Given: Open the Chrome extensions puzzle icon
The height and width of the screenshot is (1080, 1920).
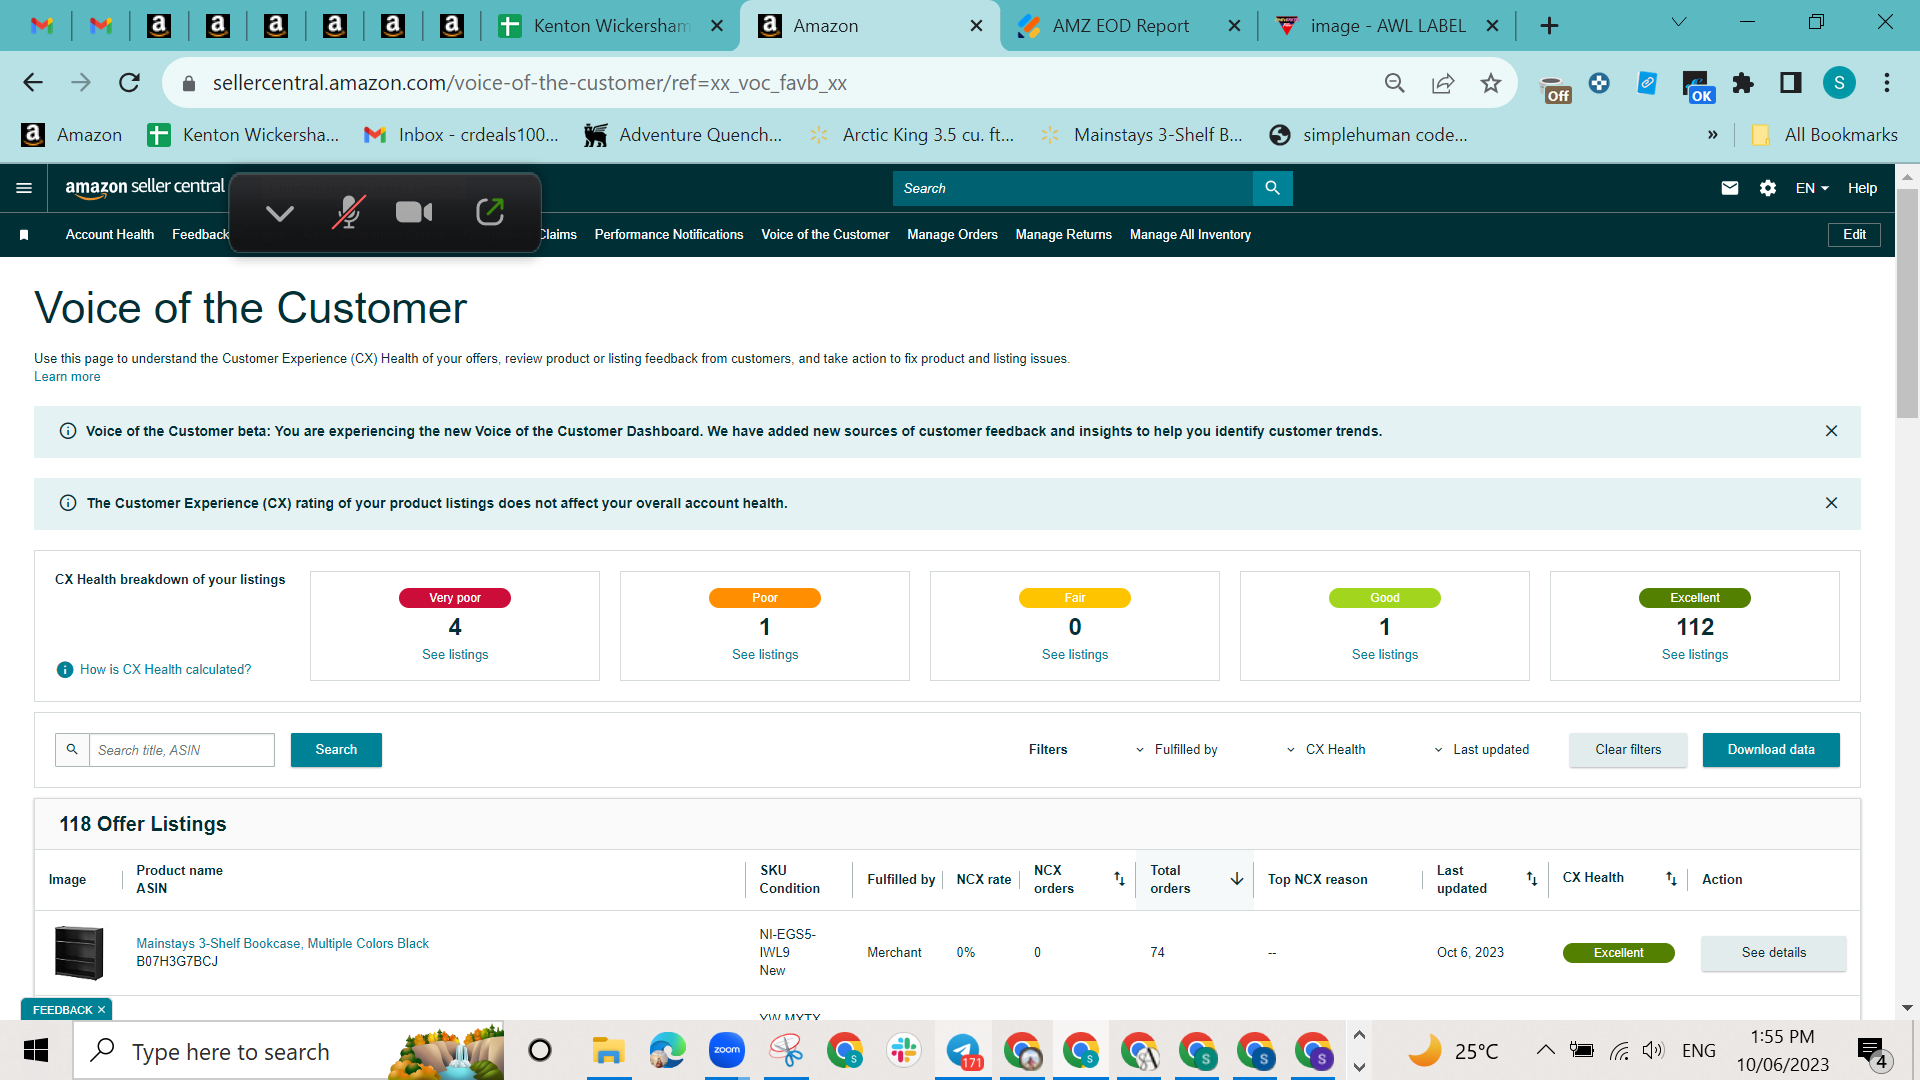Looking at the screenshot, I should pyautogui.click(x=1743, y=83).
